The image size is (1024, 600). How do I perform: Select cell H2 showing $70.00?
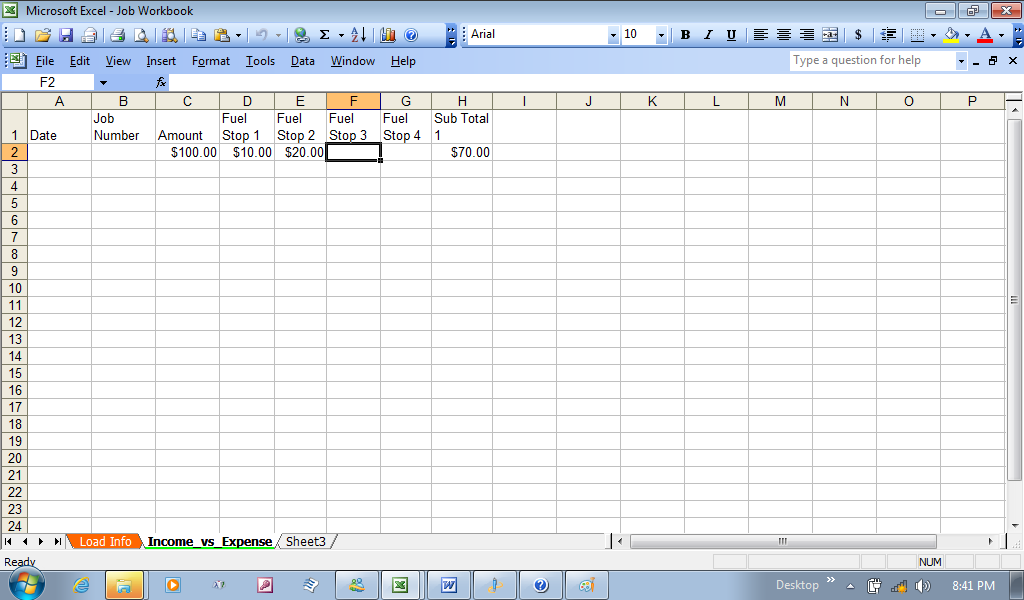(x=461, y=152)
